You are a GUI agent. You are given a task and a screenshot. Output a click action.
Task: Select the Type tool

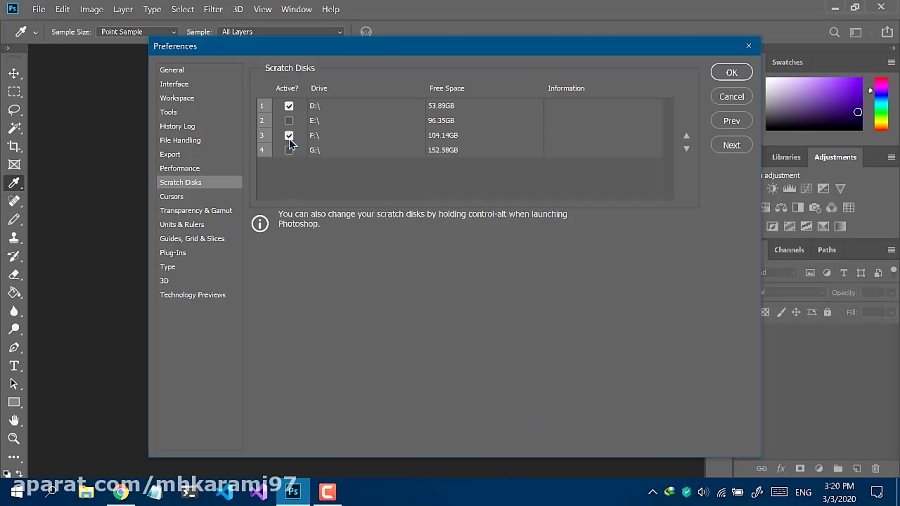click(x=14, y=366)
